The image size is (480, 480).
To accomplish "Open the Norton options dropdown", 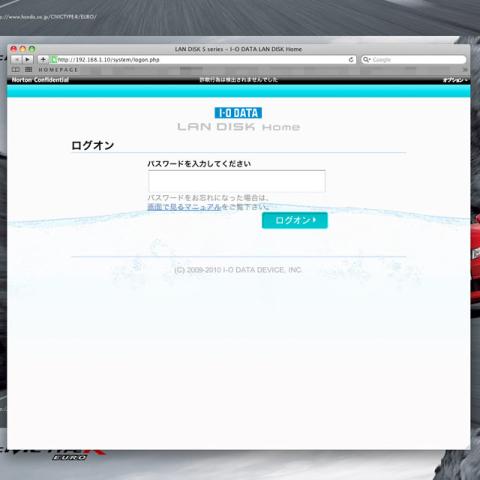I will [x=455, y=80].
